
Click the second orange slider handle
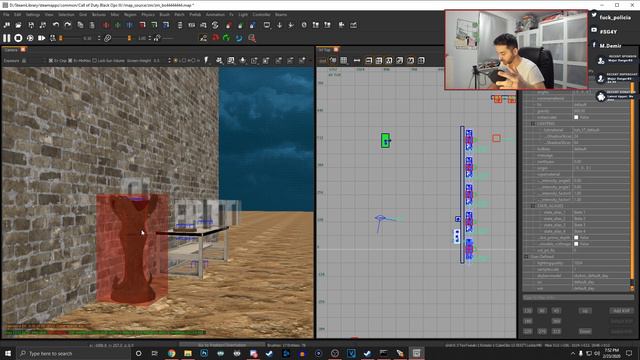[x=129, y=38]
